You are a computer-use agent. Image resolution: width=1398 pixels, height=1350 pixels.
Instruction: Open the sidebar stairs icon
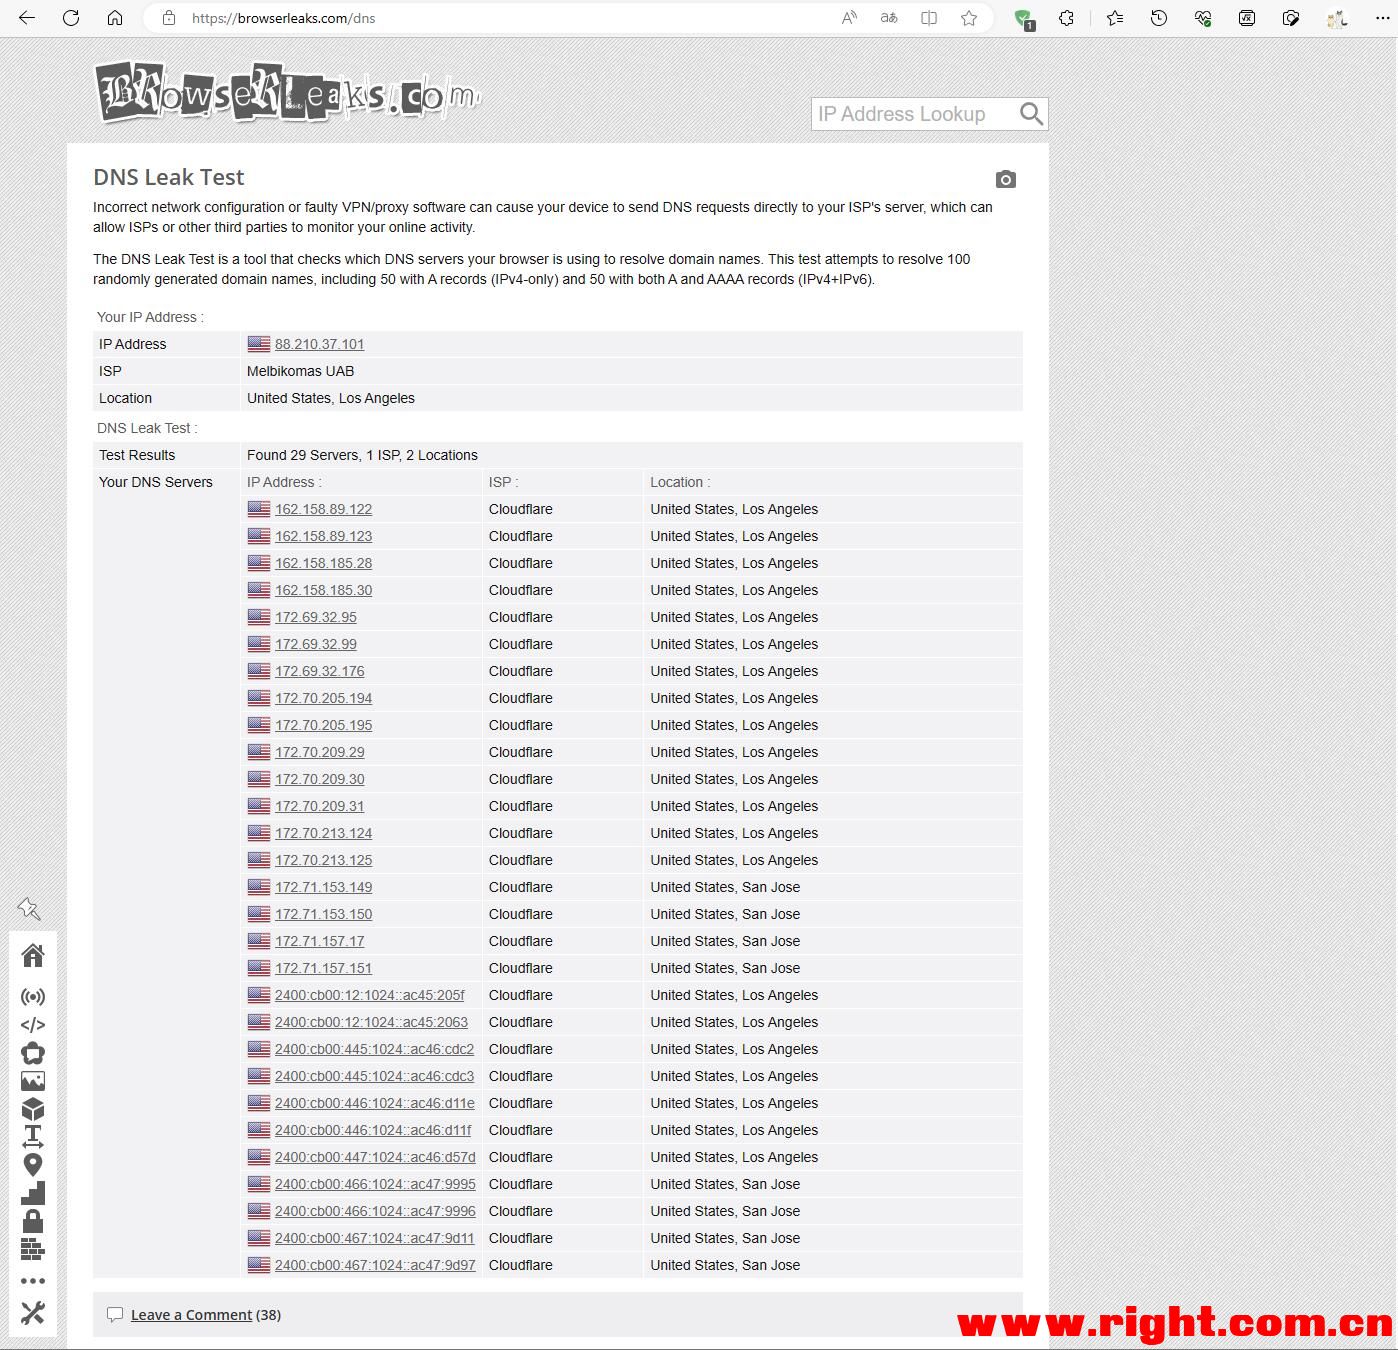[33, 1193]
